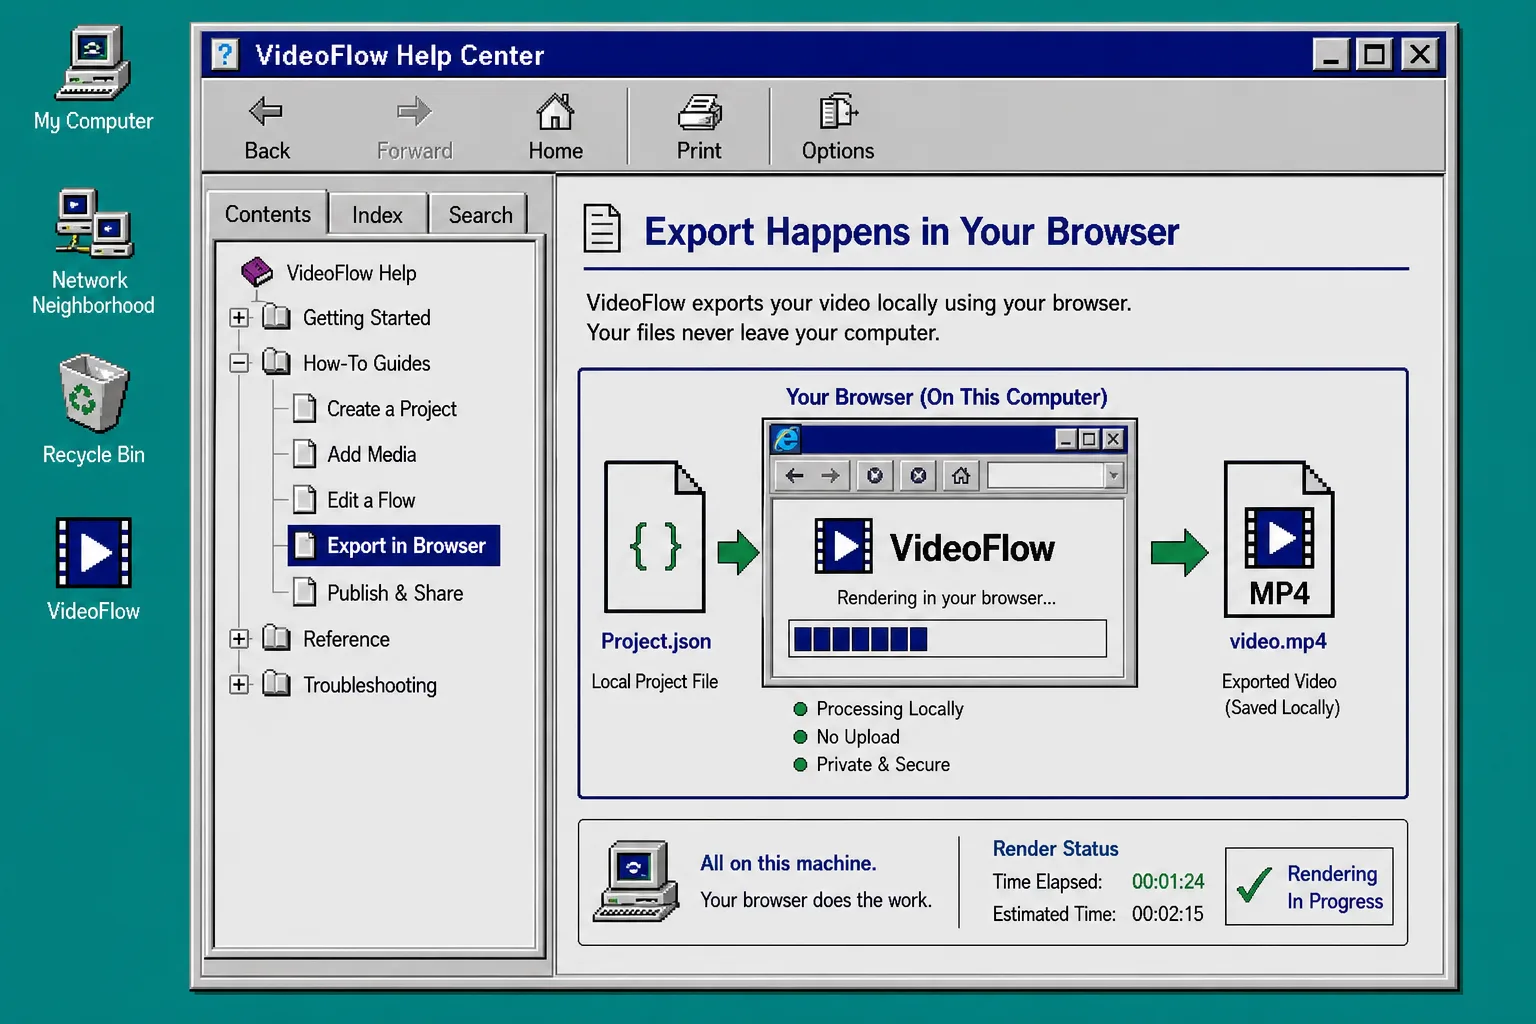Minimize the VideoFlow Help Center window

tap(1331, 54)
